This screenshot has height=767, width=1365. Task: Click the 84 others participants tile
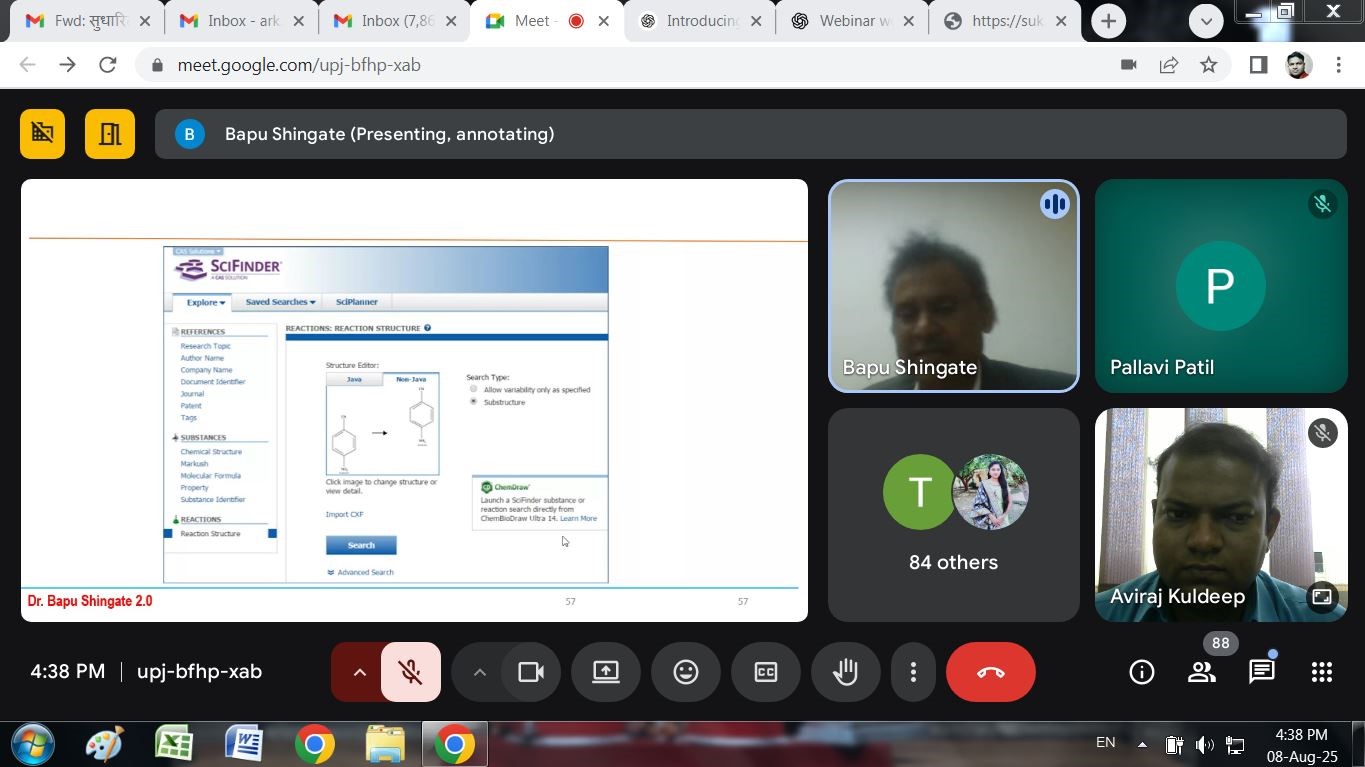pyautogui.click(x=953, y=514)
